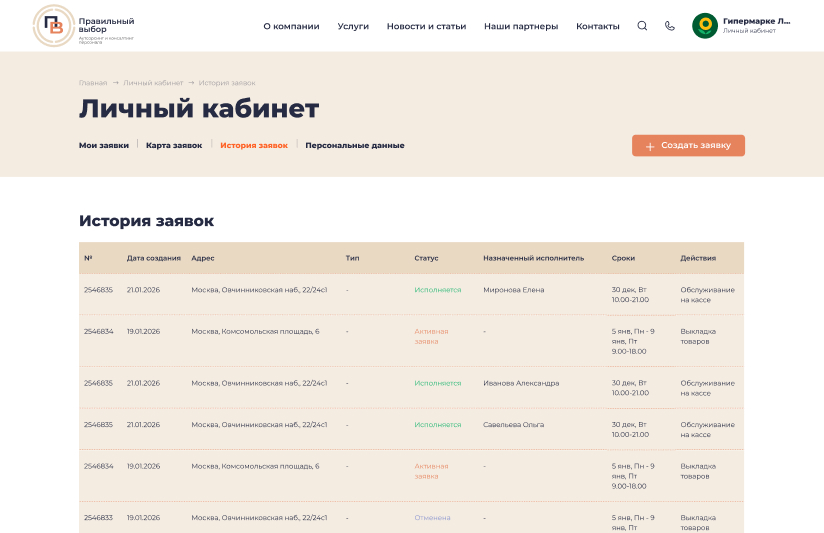Screen dimensions: 824x533
Task: Switch to Мои заявки tab
Action: (104, 146)
